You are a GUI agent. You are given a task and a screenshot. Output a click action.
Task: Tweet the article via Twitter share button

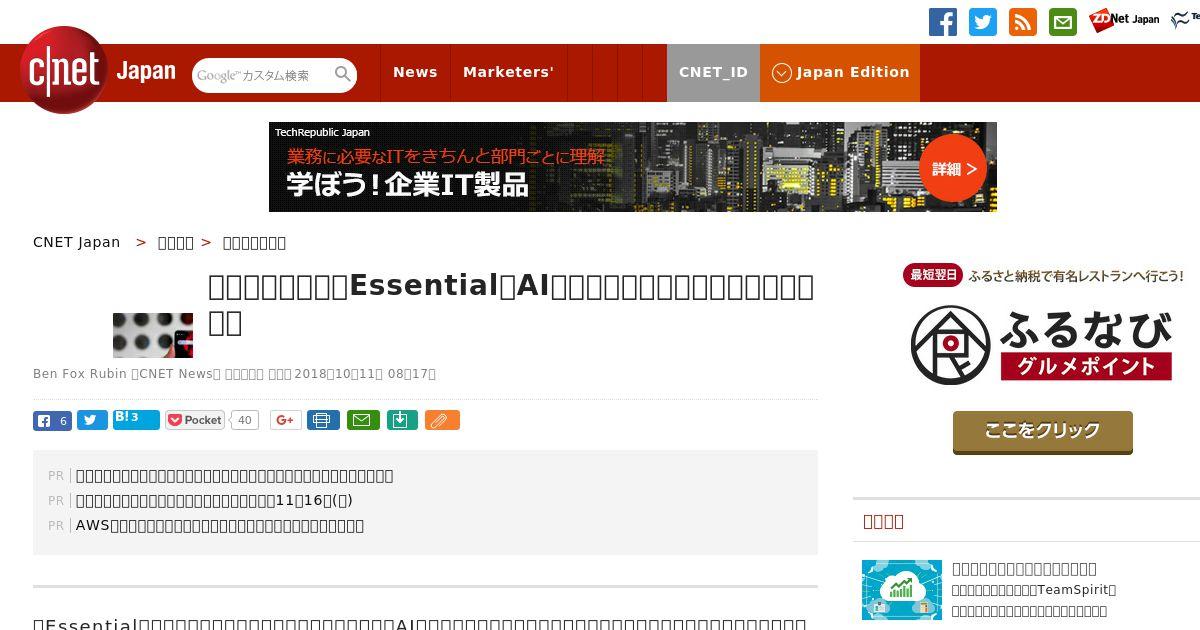(92, 421)
